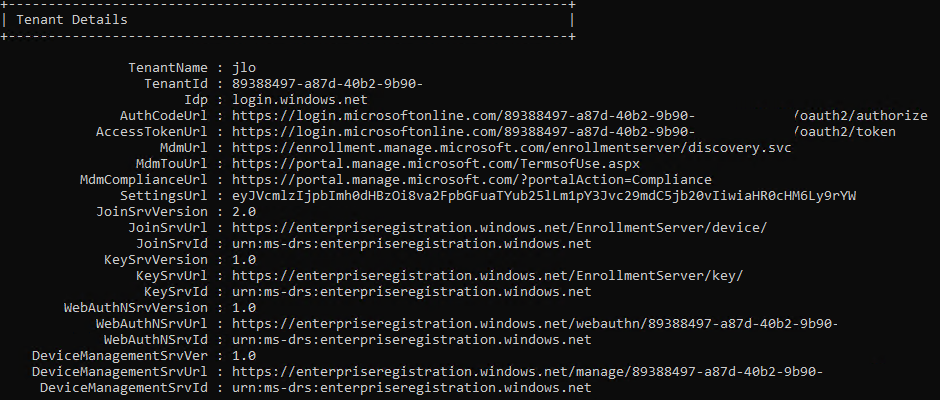Click the SettingsUrl encoded string value
This screenshot has height=400, width=940.
[x=544, y=196]
